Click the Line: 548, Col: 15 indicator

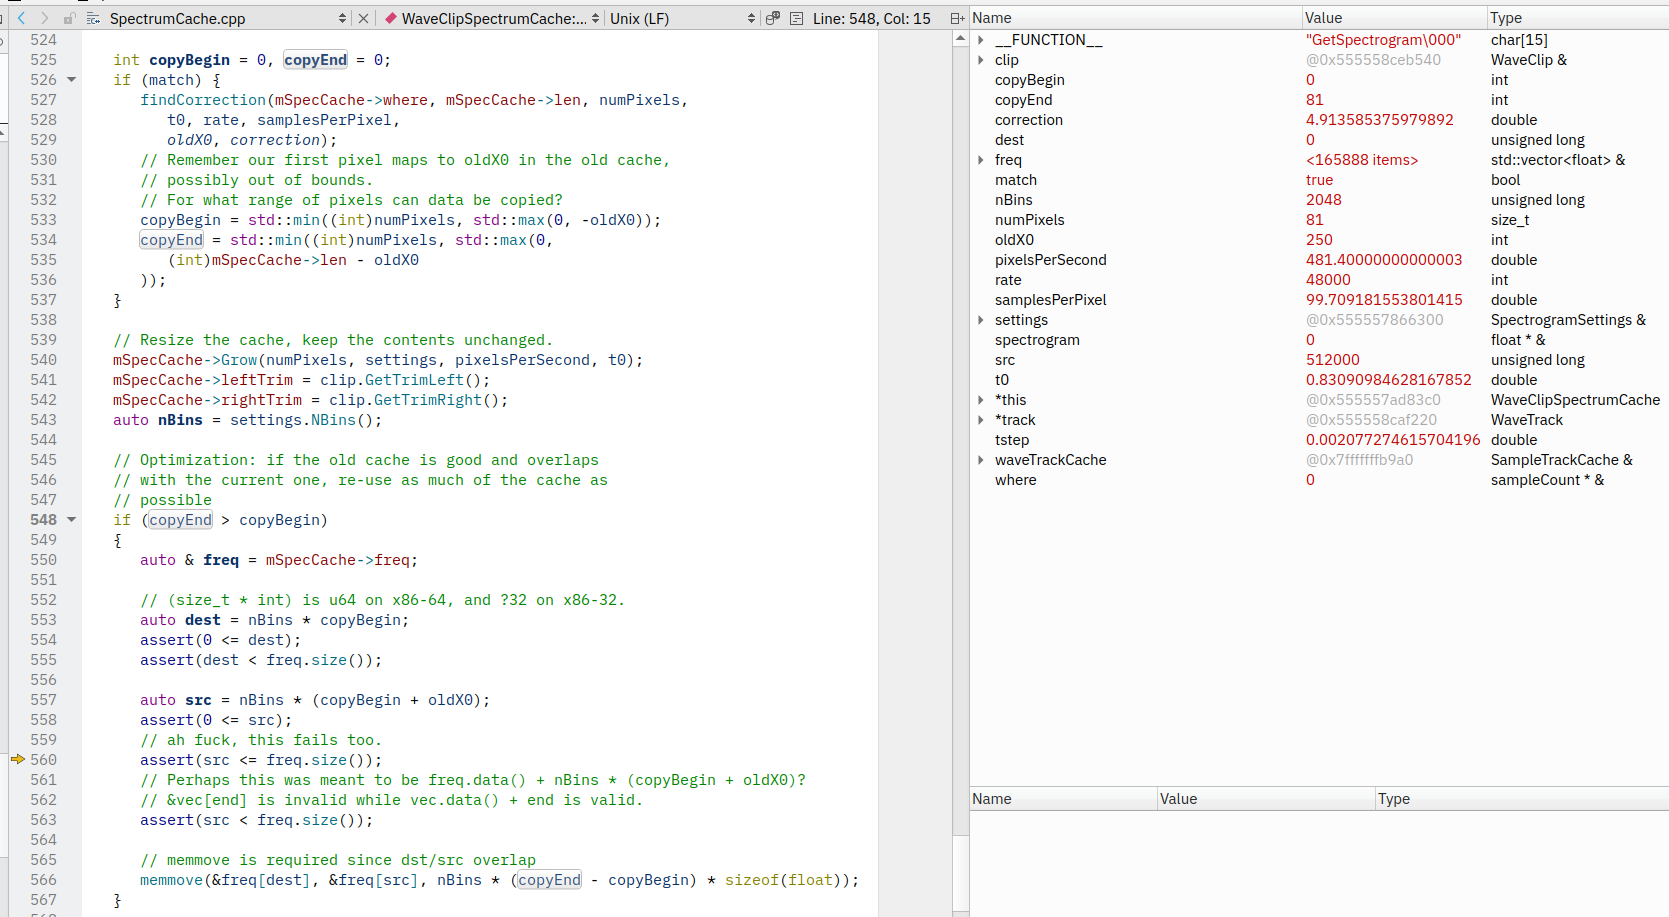(x=871, y=17)
